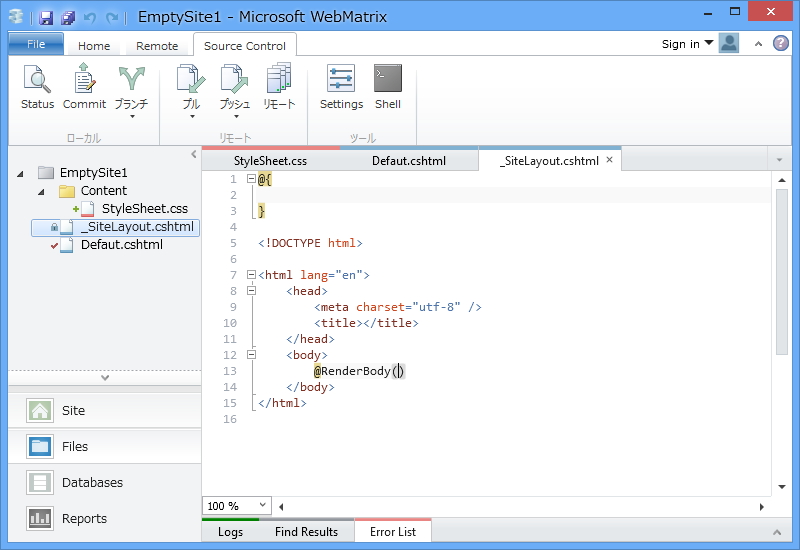Image resolution: width=800 pixels, height=550 pixels.
Task: Collapse the html element fold at line 7
Action: coord(251,274)
